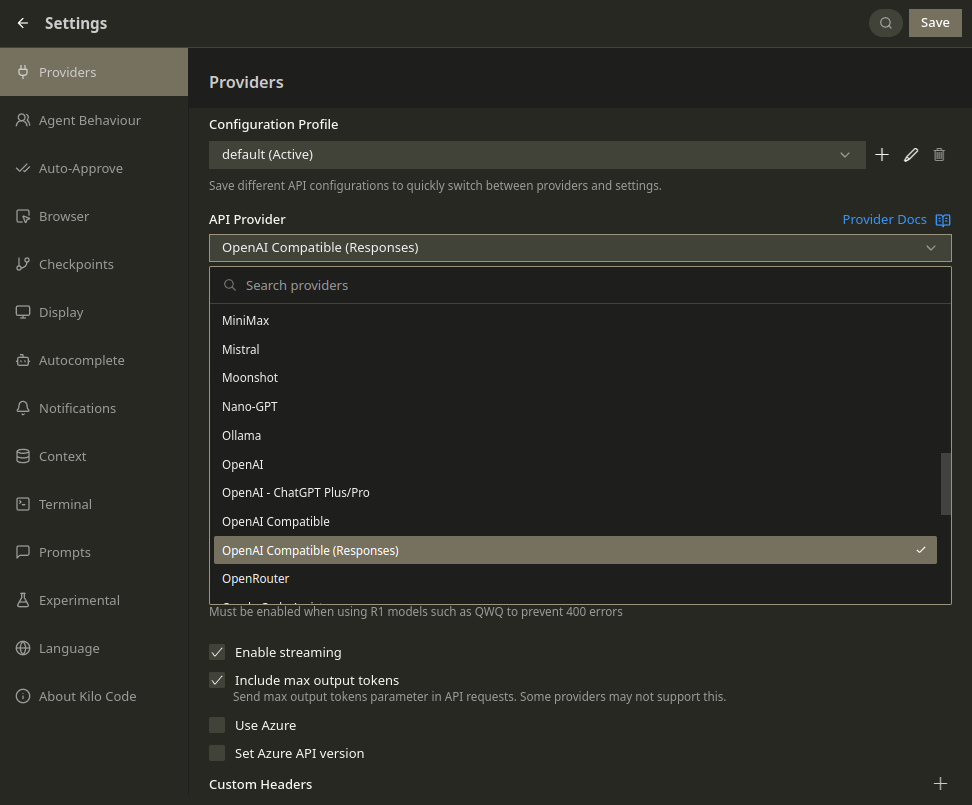Rename profile with the pencil icon
The height and width of the screenshot is (805, 972).
[x=911, y=154]
